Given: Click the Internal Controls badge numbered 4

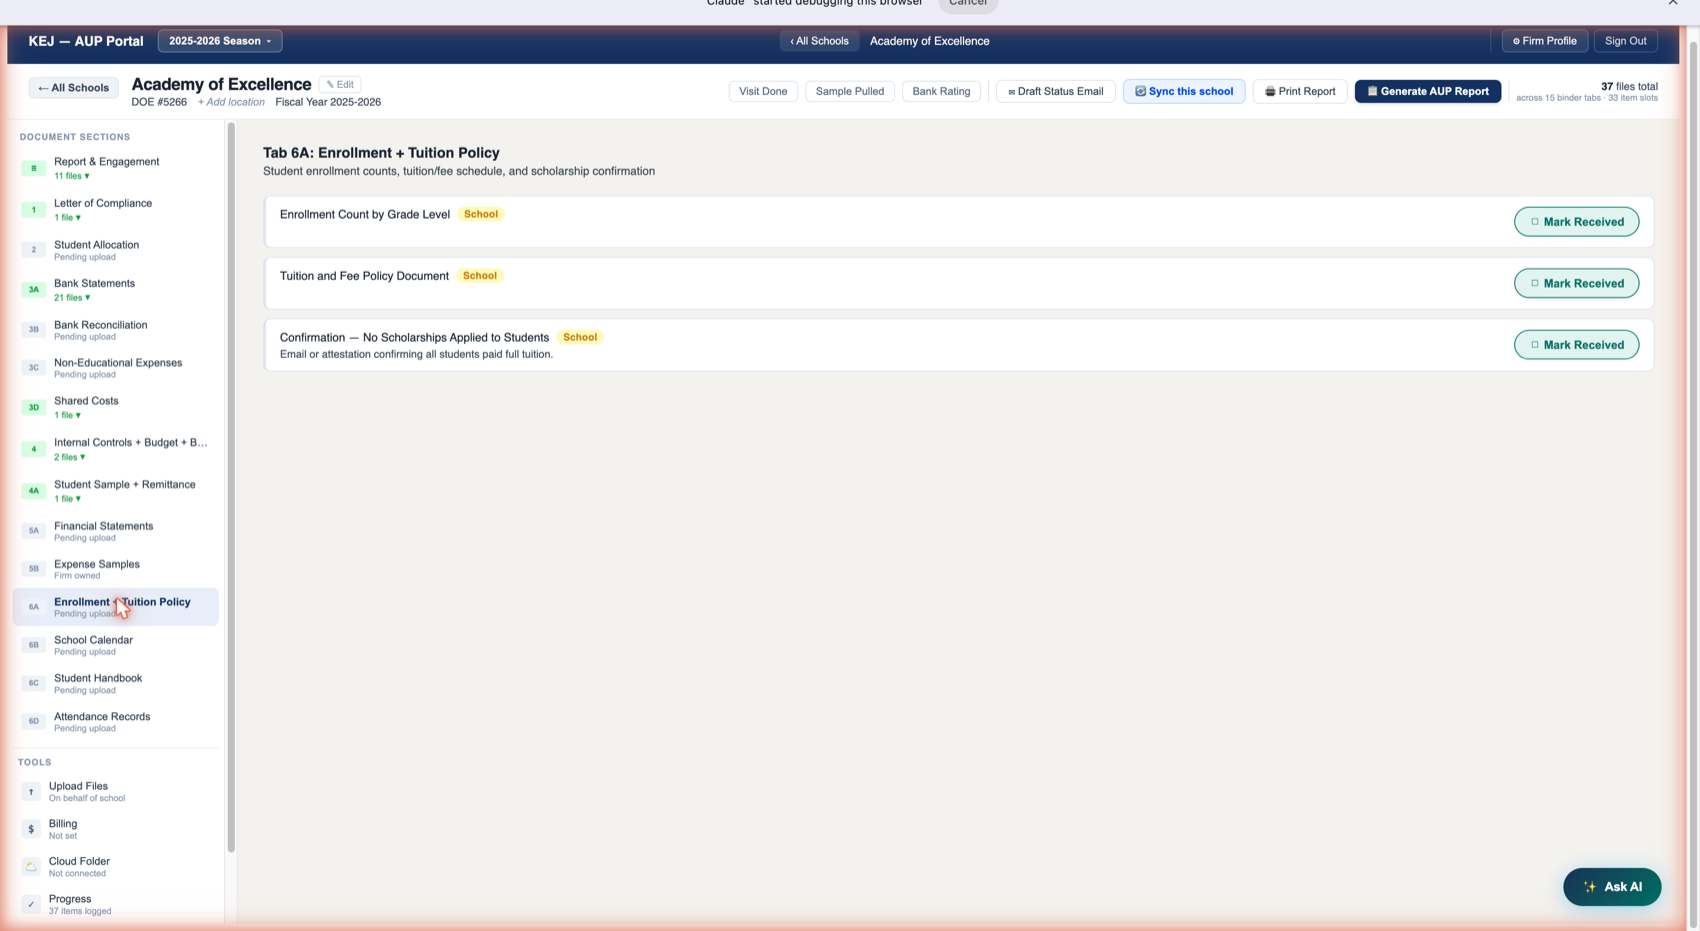Looking at the screenshot, I should pos(33,449).
